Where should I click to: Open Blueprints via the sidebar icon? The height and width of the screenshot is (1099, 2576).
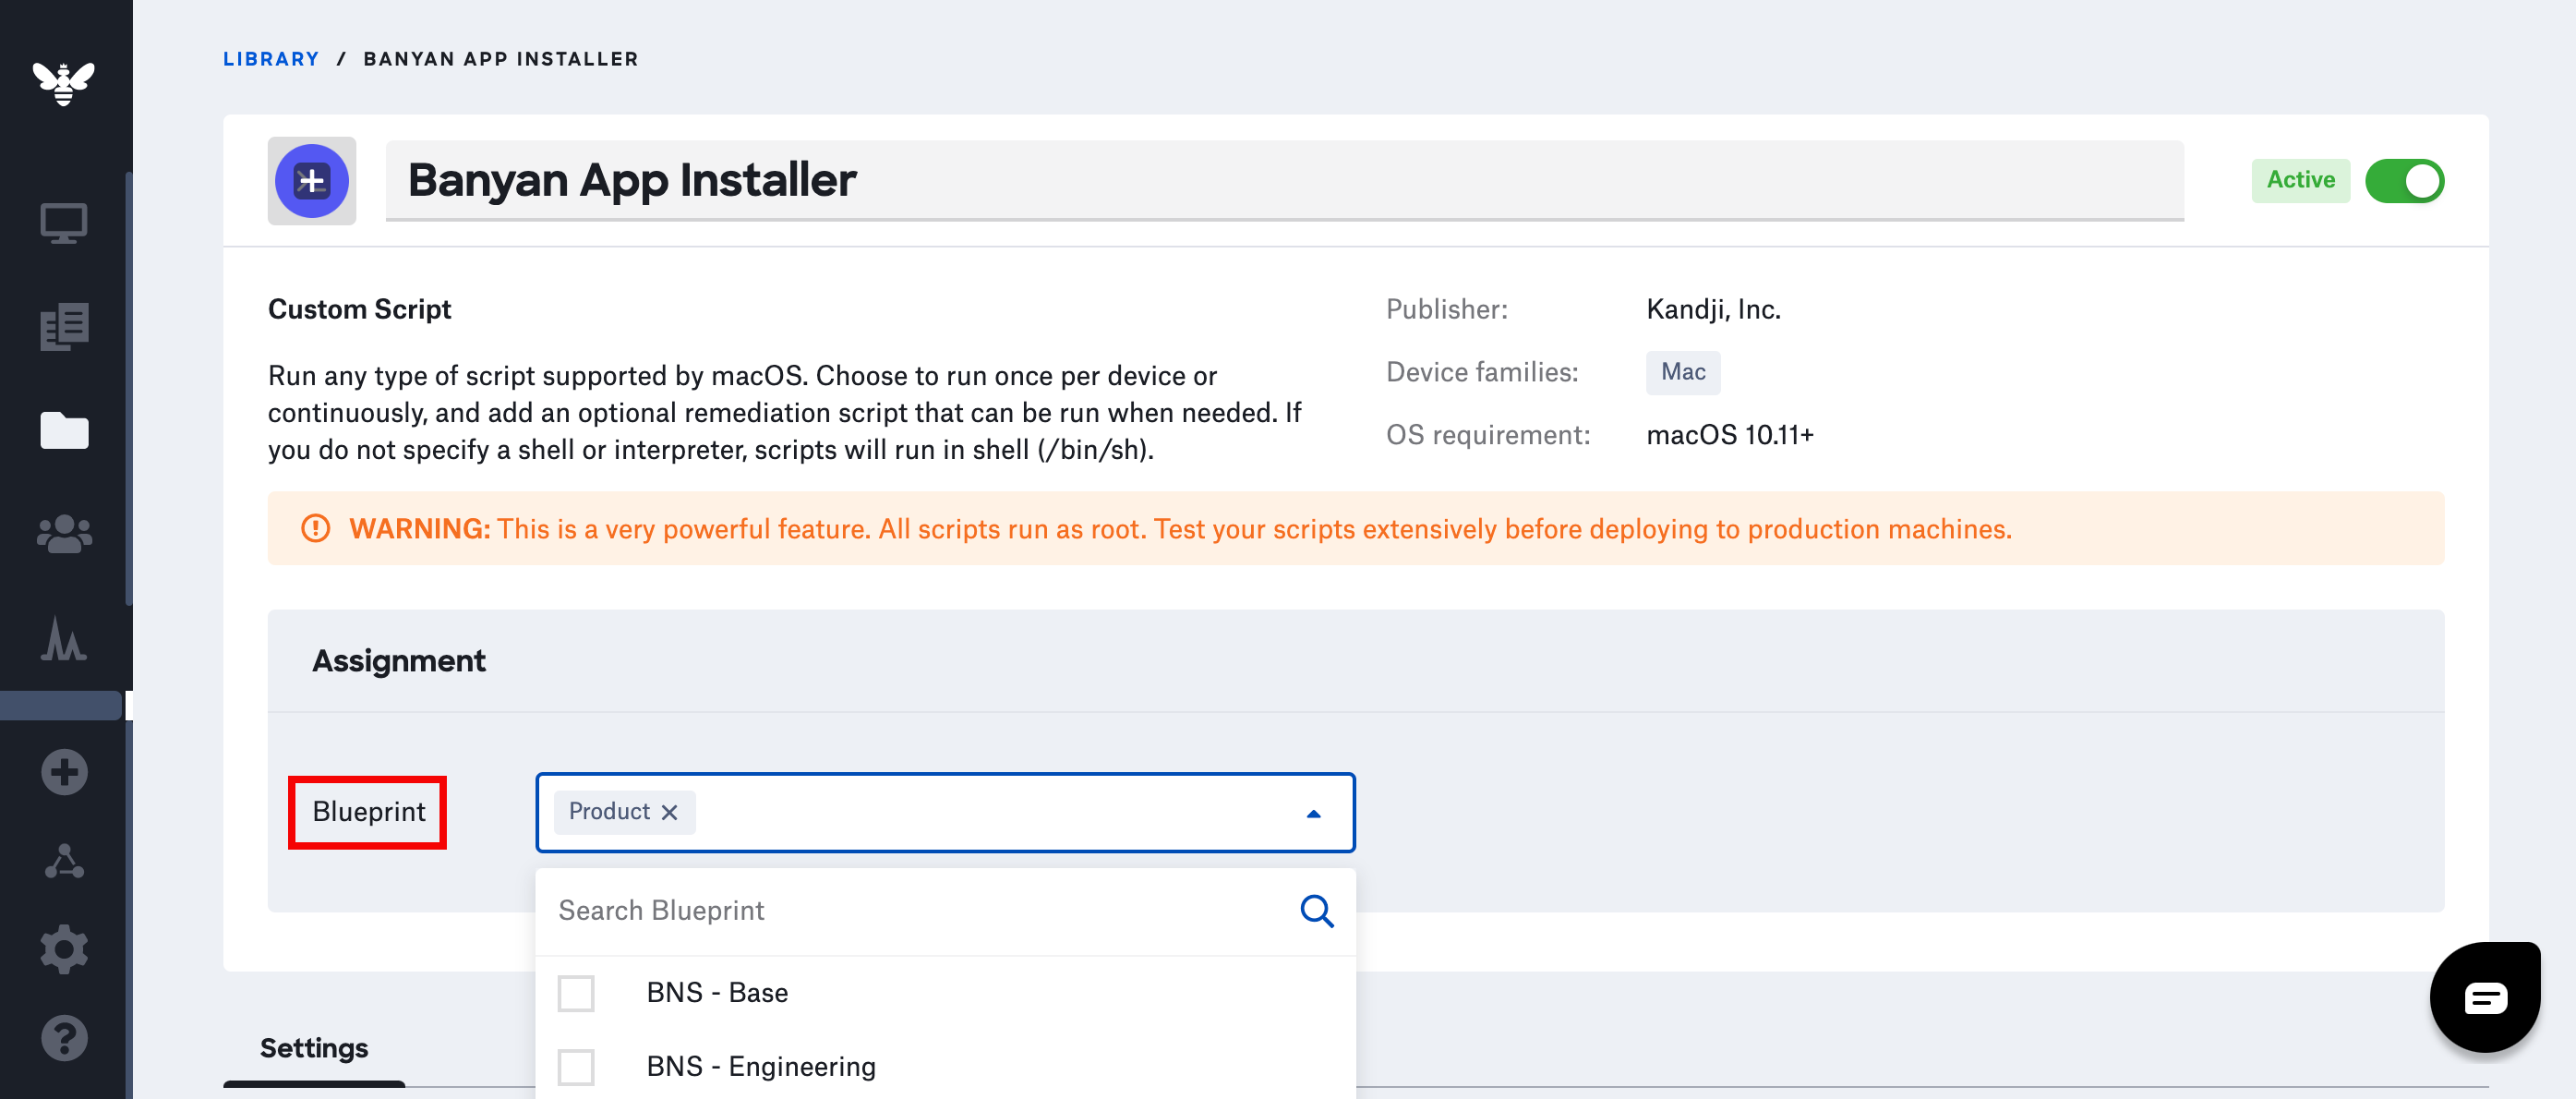click(63, 327)
